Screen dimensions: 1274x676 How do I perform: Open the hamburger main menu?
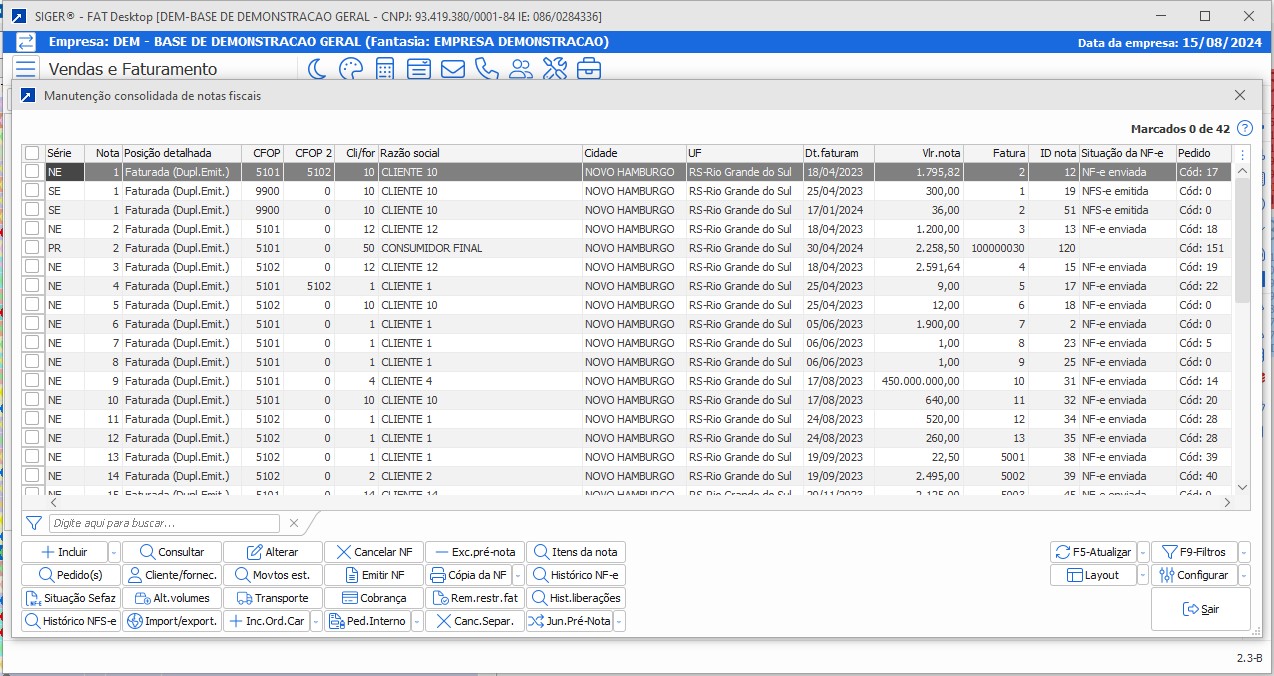click(25, 69)
